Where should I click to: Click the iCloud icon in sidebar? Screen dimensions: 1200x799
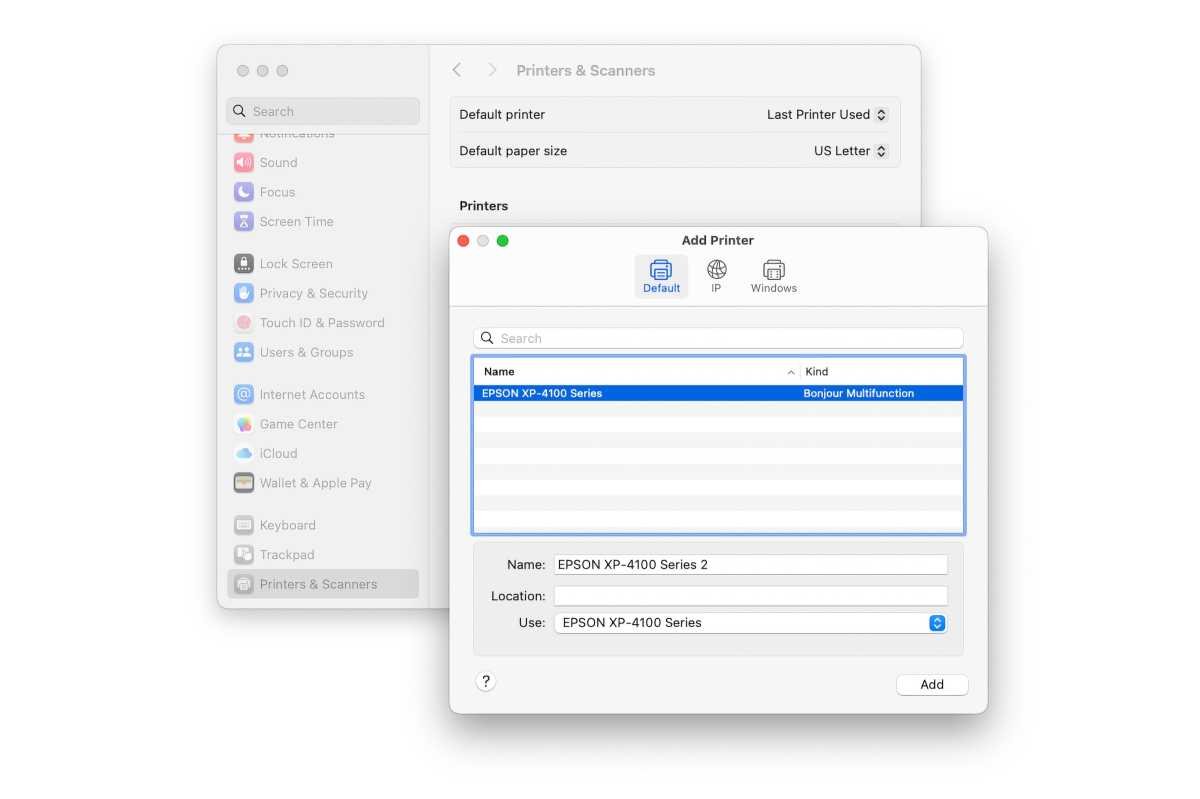click(244, 453)
